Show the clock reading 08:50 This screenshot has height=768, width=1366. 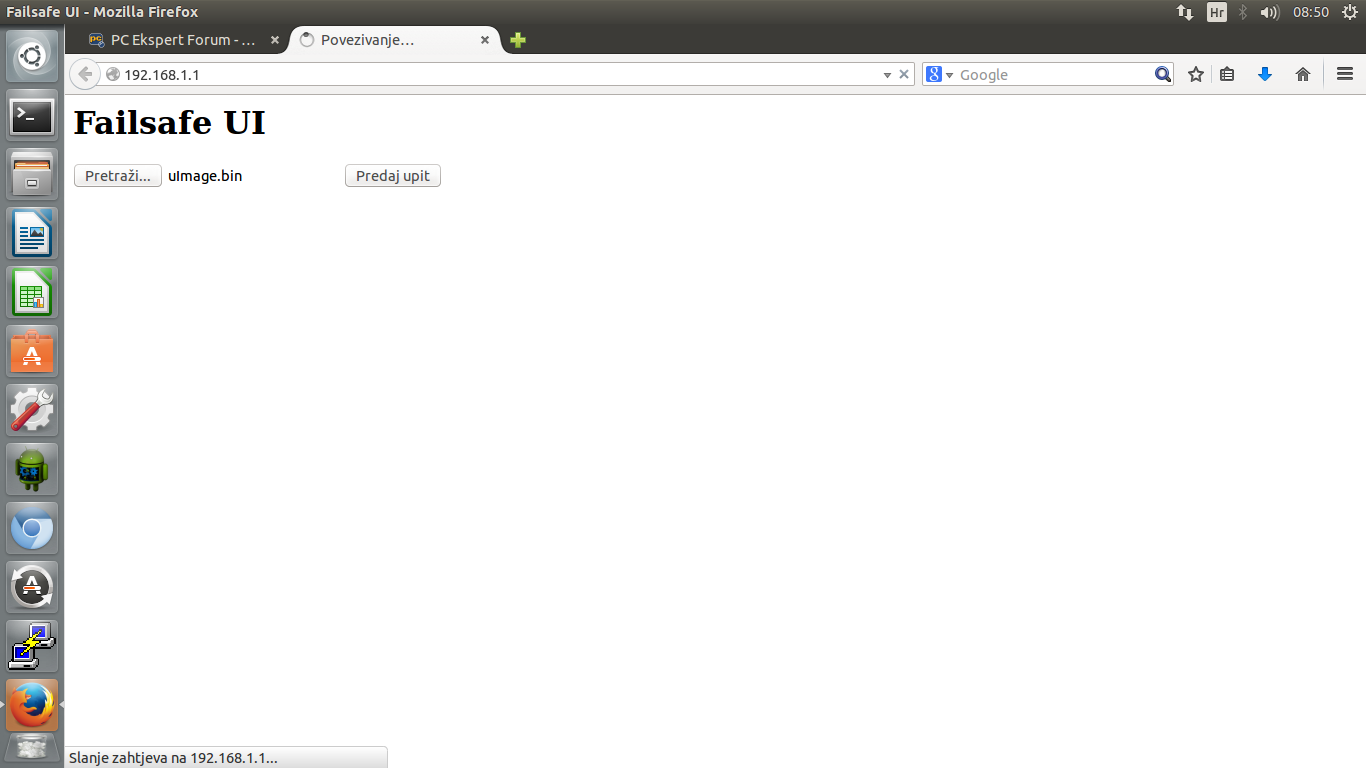pos(1310,12)
